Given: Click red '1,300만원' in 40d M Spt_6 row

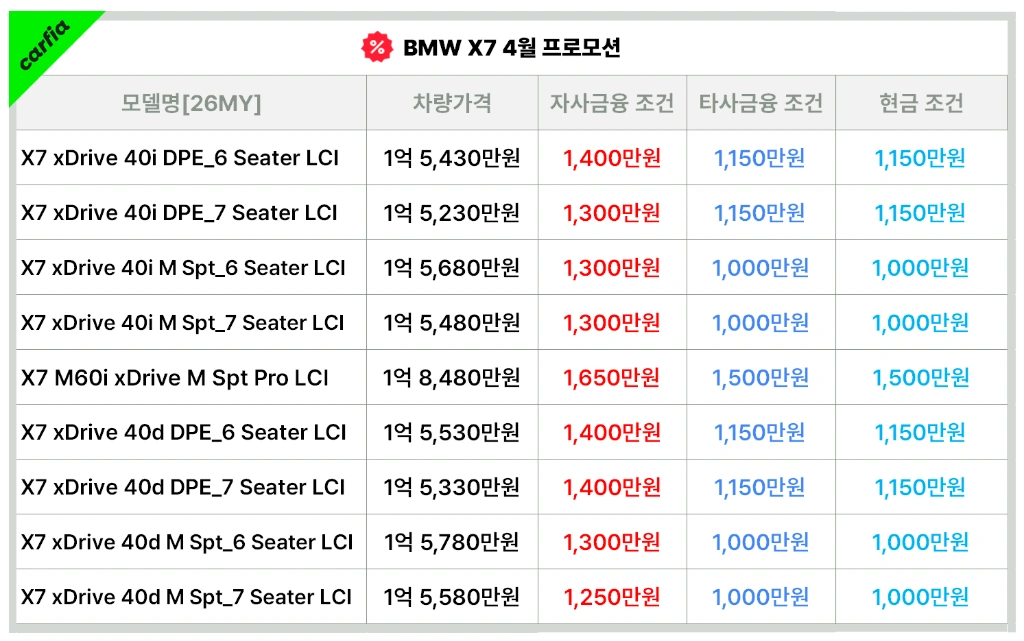Looking at the screenshot, I should coord(612,542).
